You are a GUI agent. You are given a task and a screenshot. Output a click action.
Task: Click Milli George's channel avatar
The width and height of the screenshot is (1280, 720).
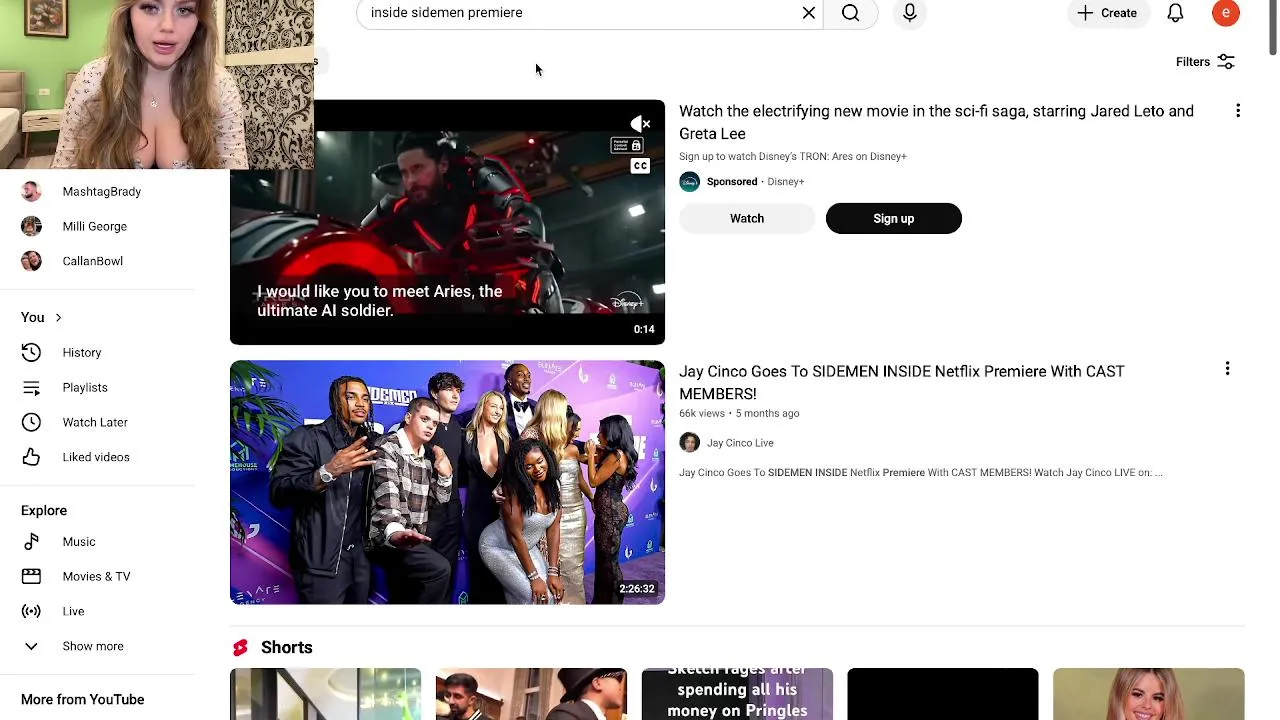pos(31,226)
